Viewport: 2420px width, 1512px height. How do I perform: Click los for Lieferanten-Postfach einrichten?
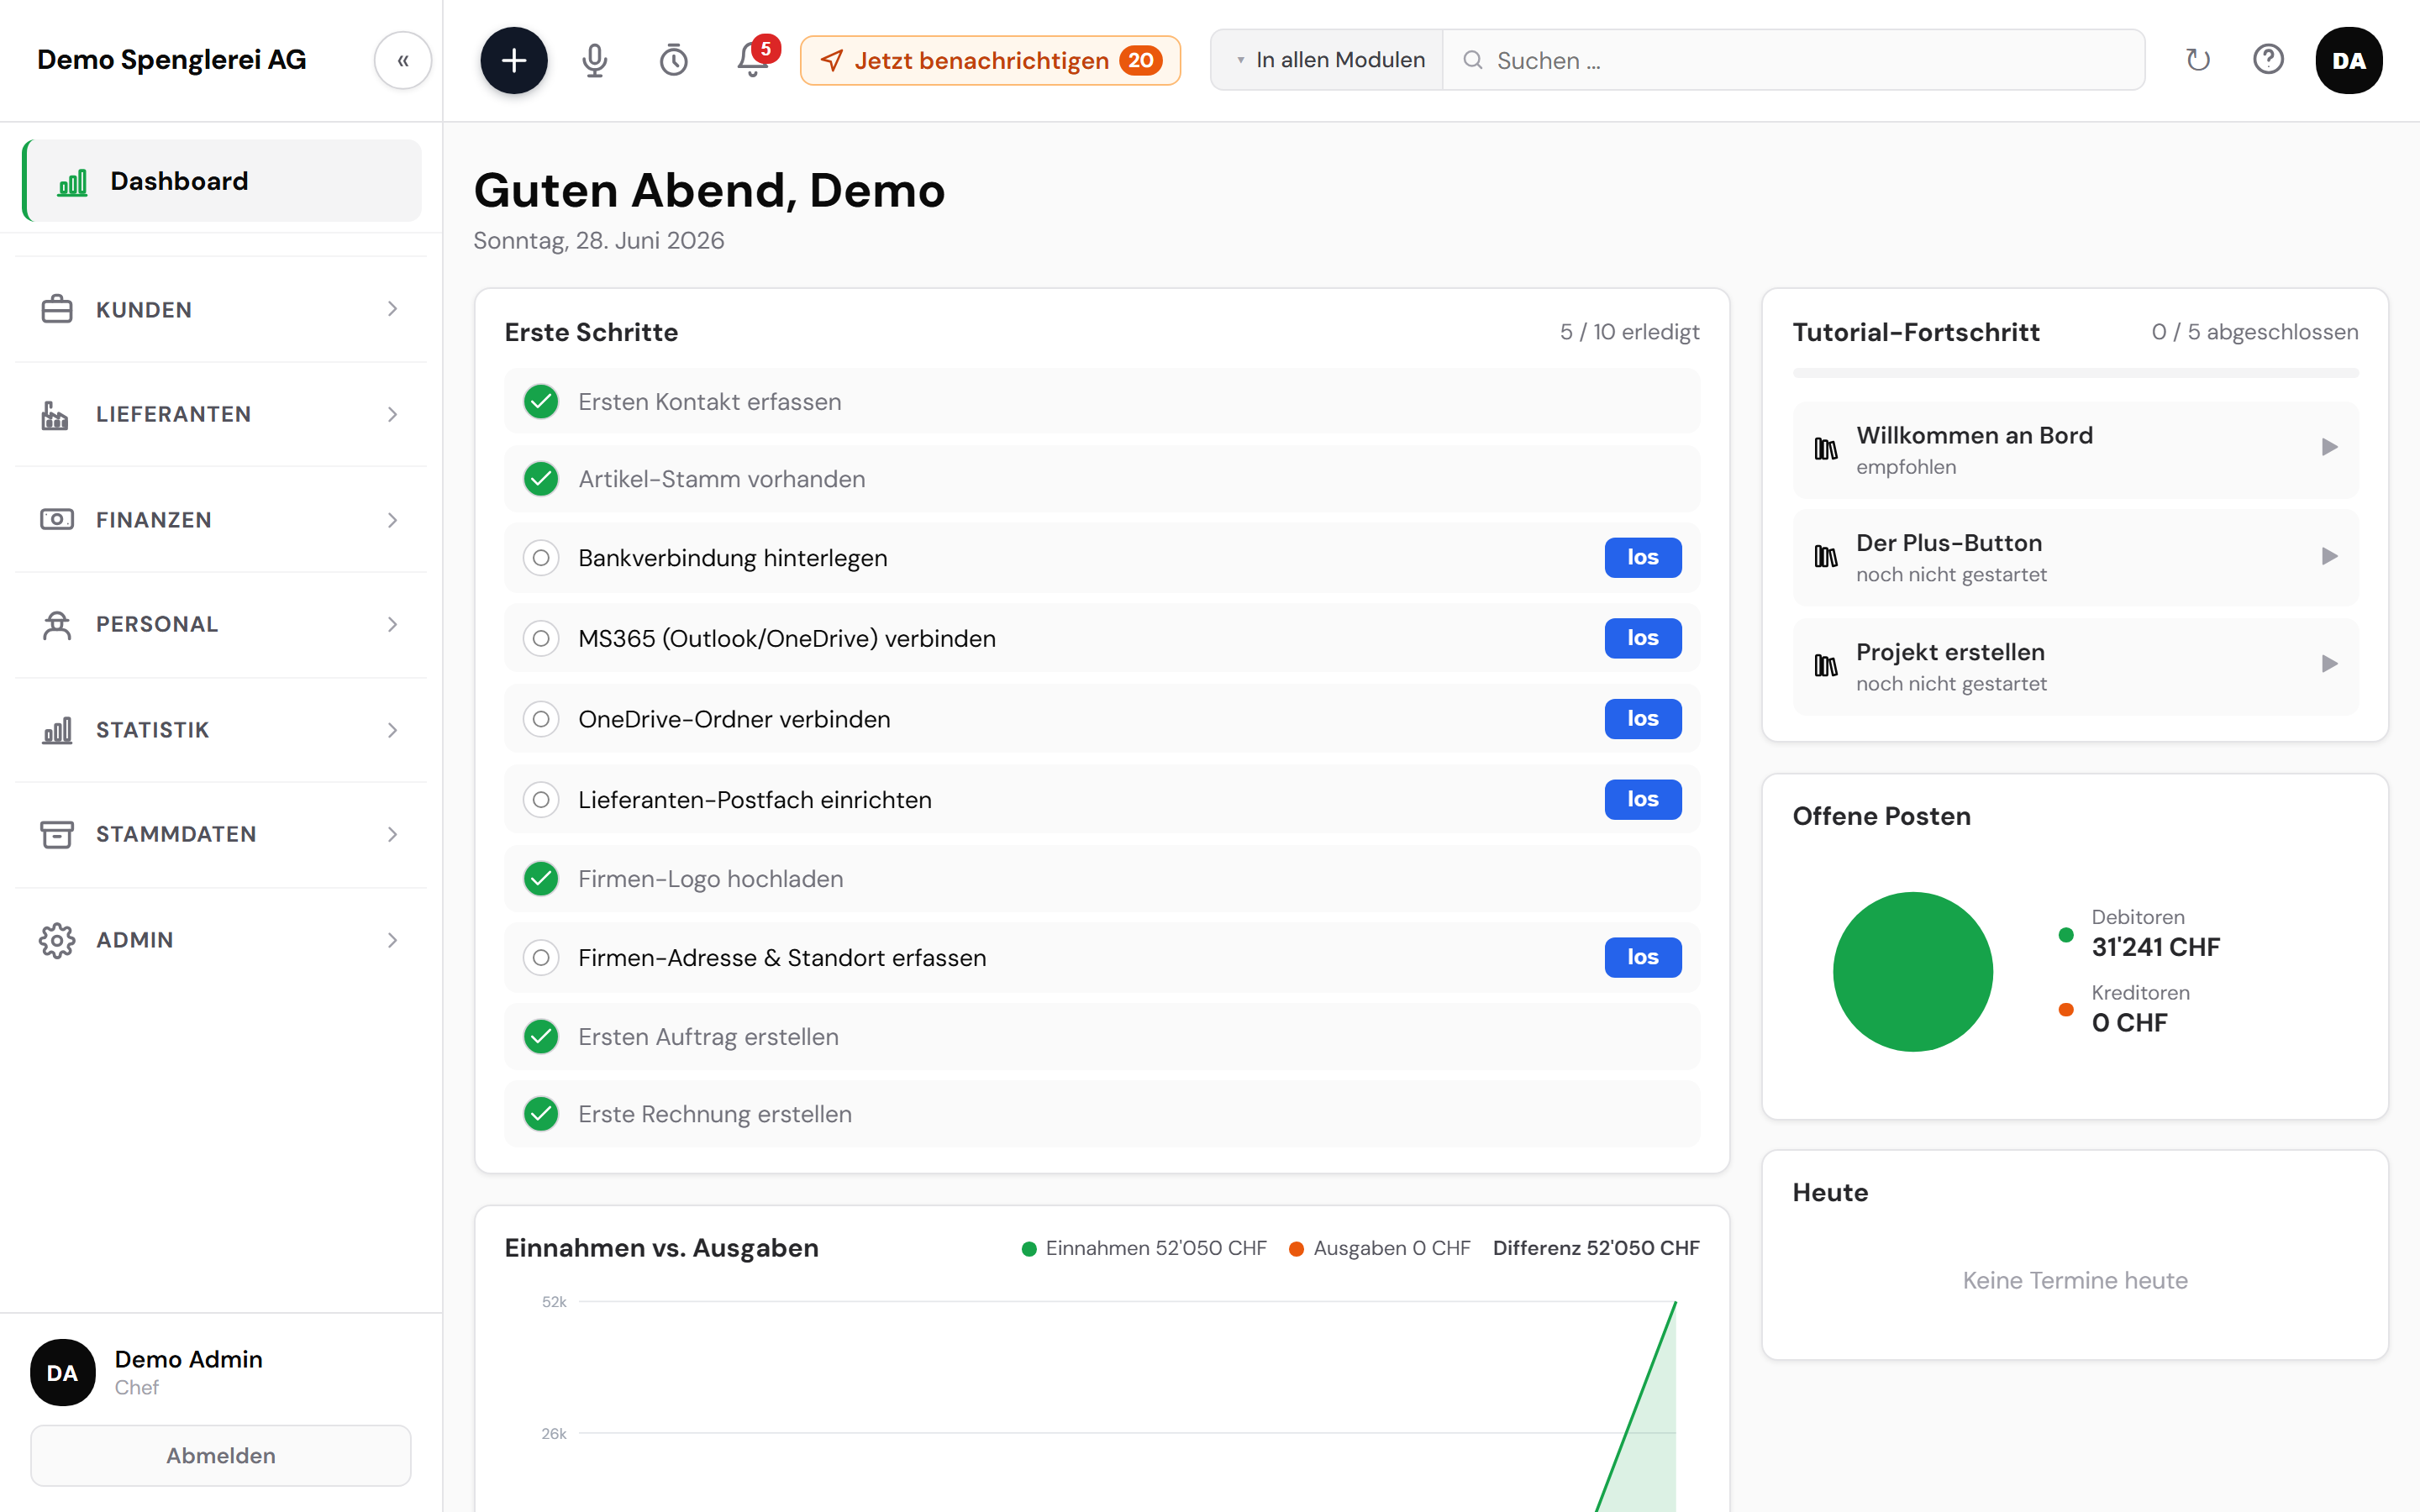click(x=1642, y=799)
